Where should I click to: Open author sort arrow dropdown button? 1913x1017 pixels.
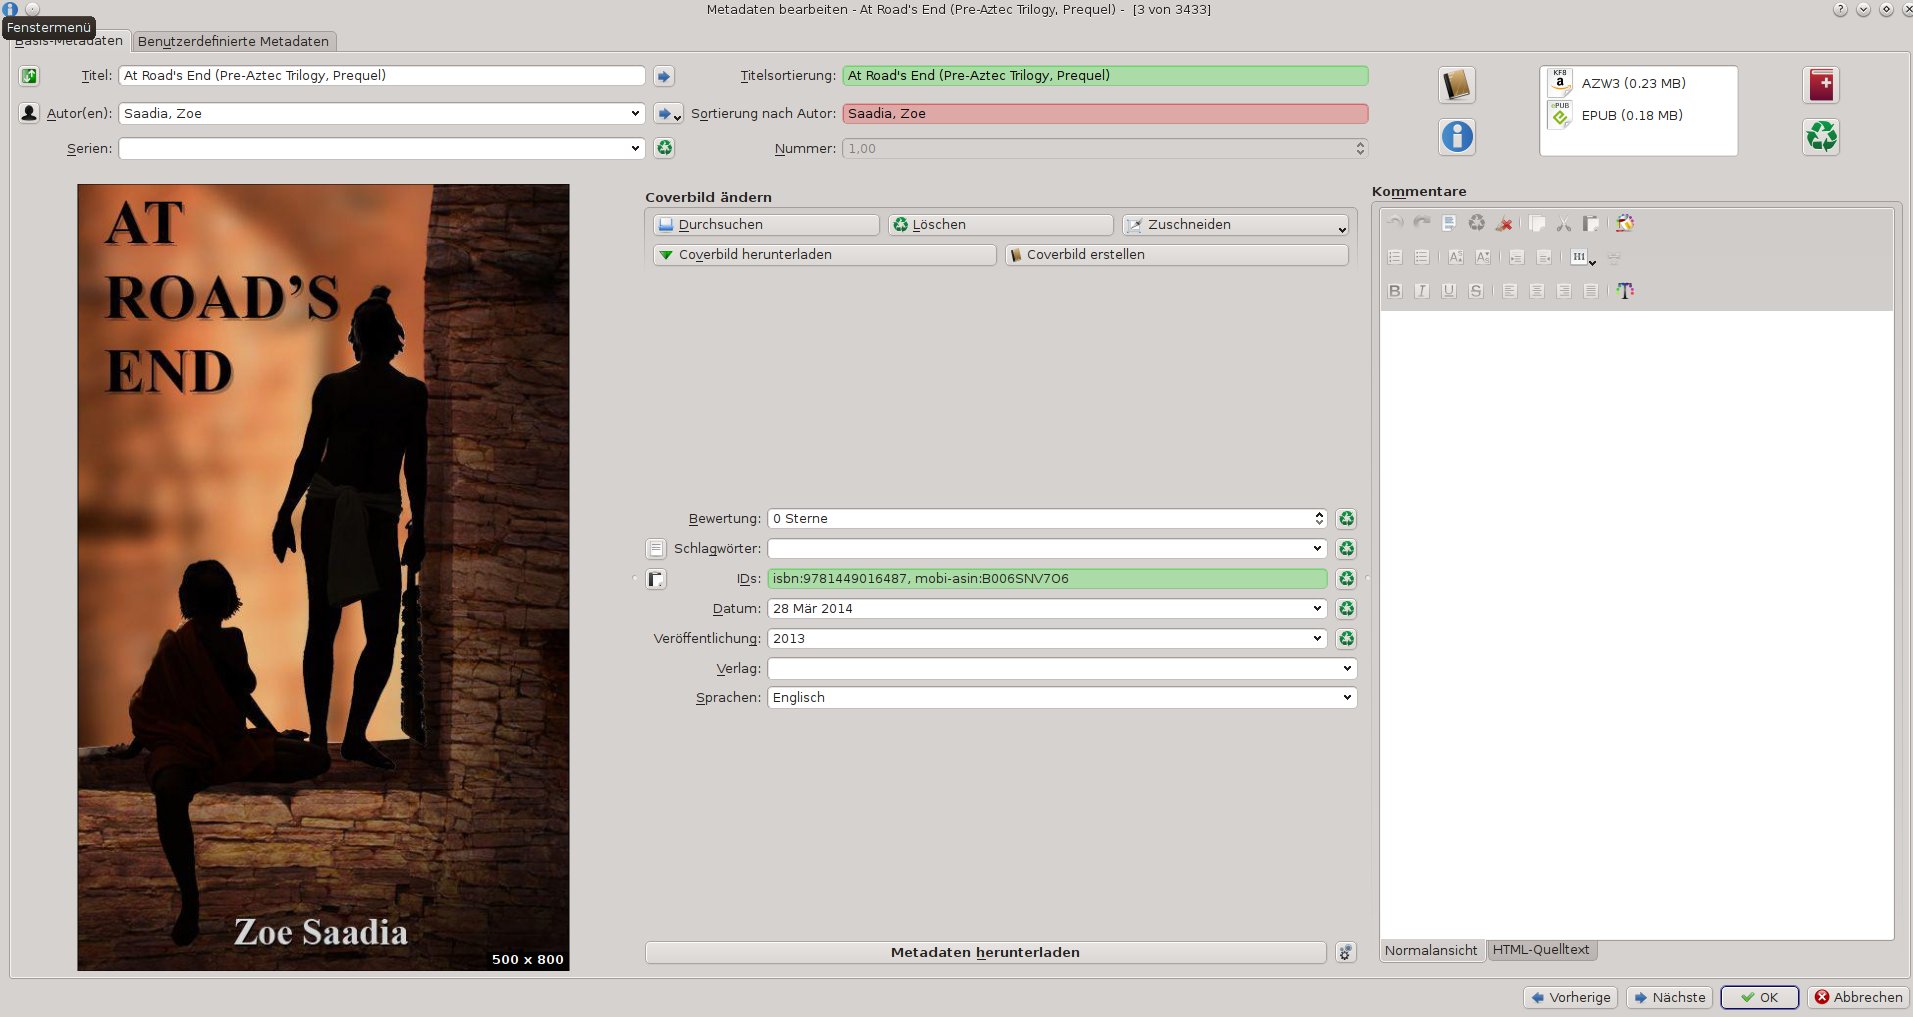click(668, 114)
